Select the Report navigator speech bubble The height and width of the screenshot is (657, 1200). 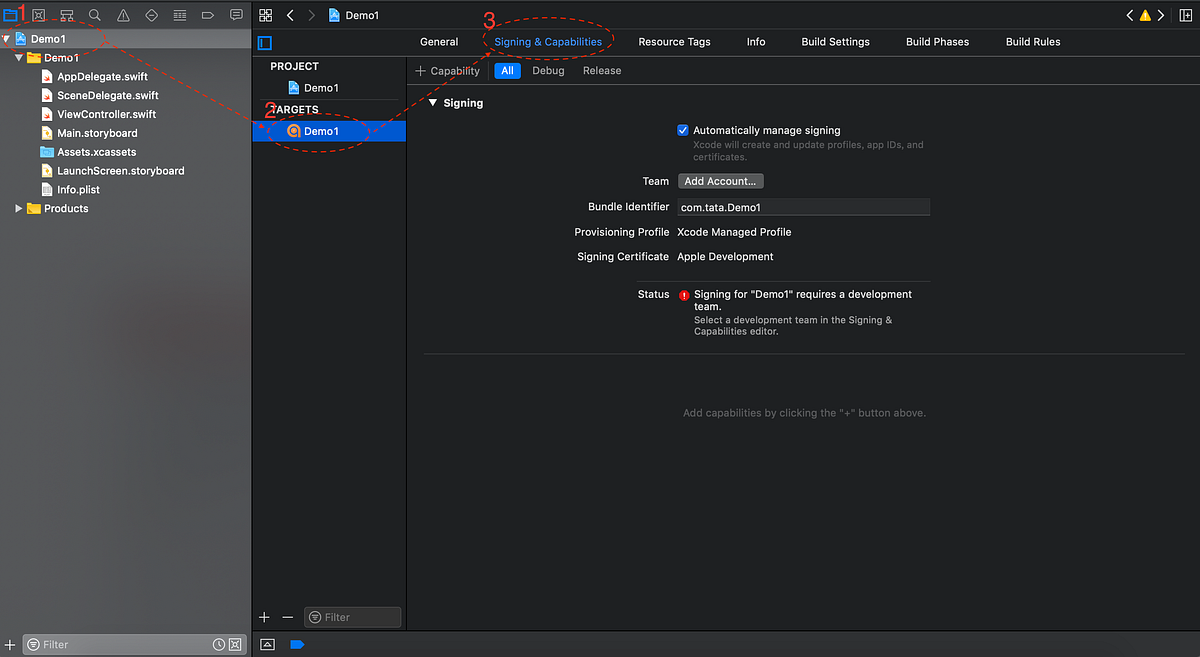(235, 15)
